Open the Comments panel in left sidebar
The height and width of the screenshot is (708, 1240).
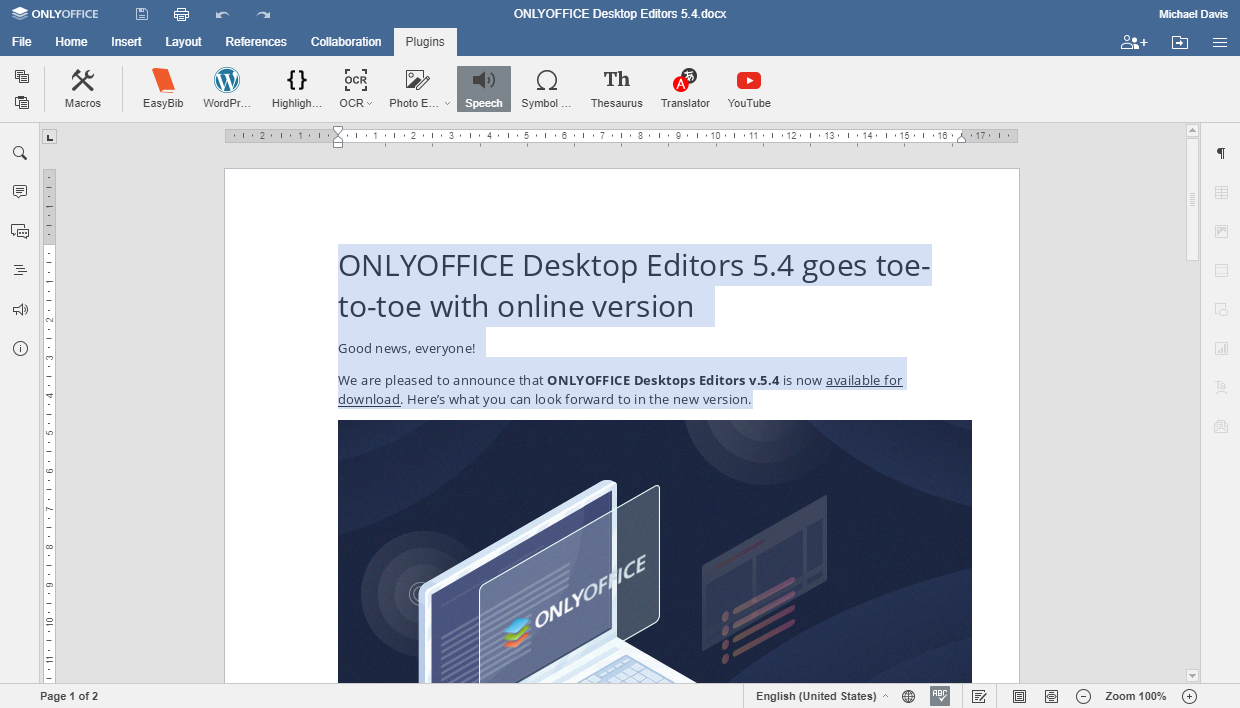coord(20,191)
